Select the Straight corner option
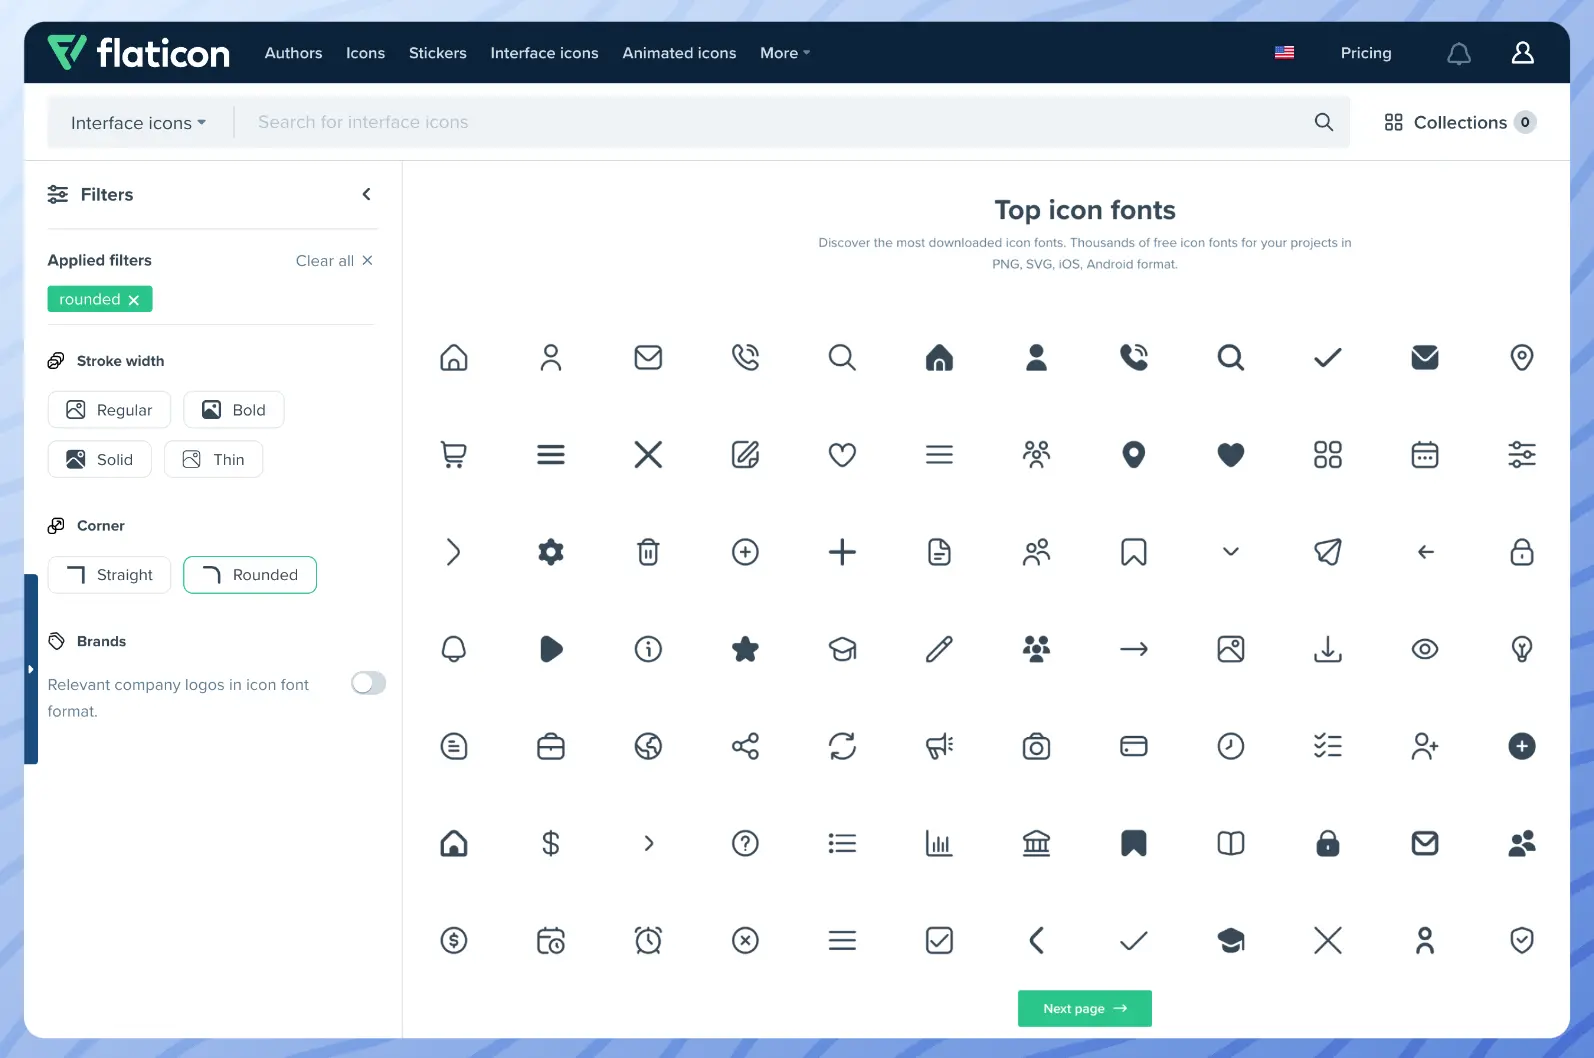 109,575
